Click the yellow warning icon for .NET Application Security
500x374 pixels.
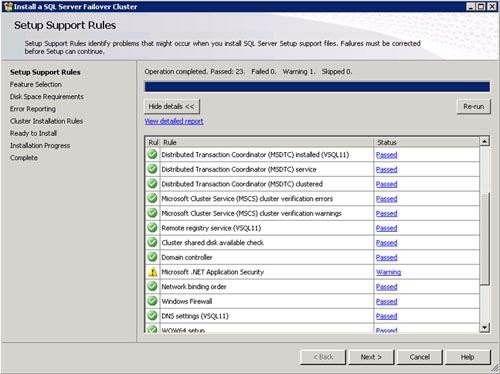152,272
